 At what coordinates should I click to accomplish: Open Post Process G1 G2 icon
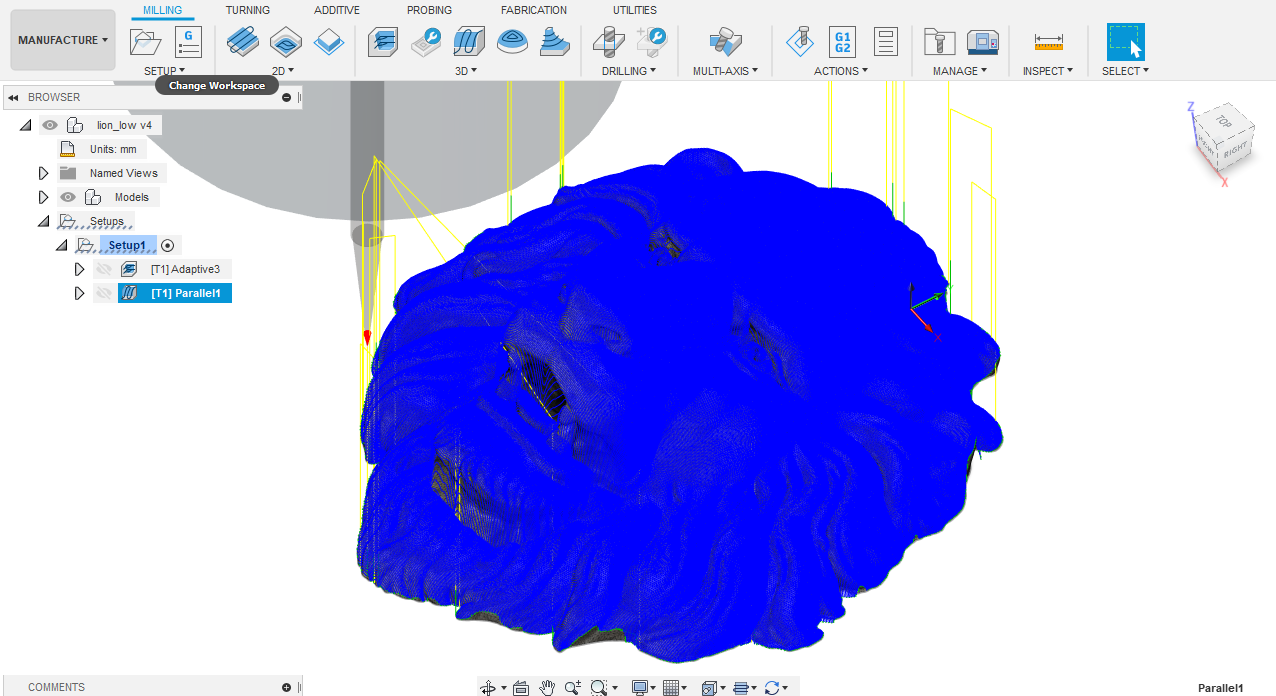pyautogui.click(x=842, y=42)
